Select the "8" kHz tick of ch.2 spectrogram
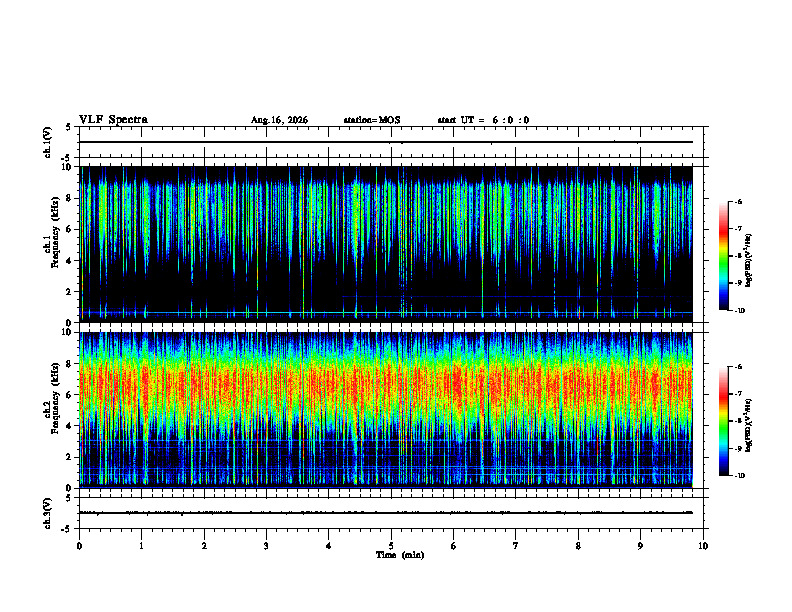 (x=69, y=364)
